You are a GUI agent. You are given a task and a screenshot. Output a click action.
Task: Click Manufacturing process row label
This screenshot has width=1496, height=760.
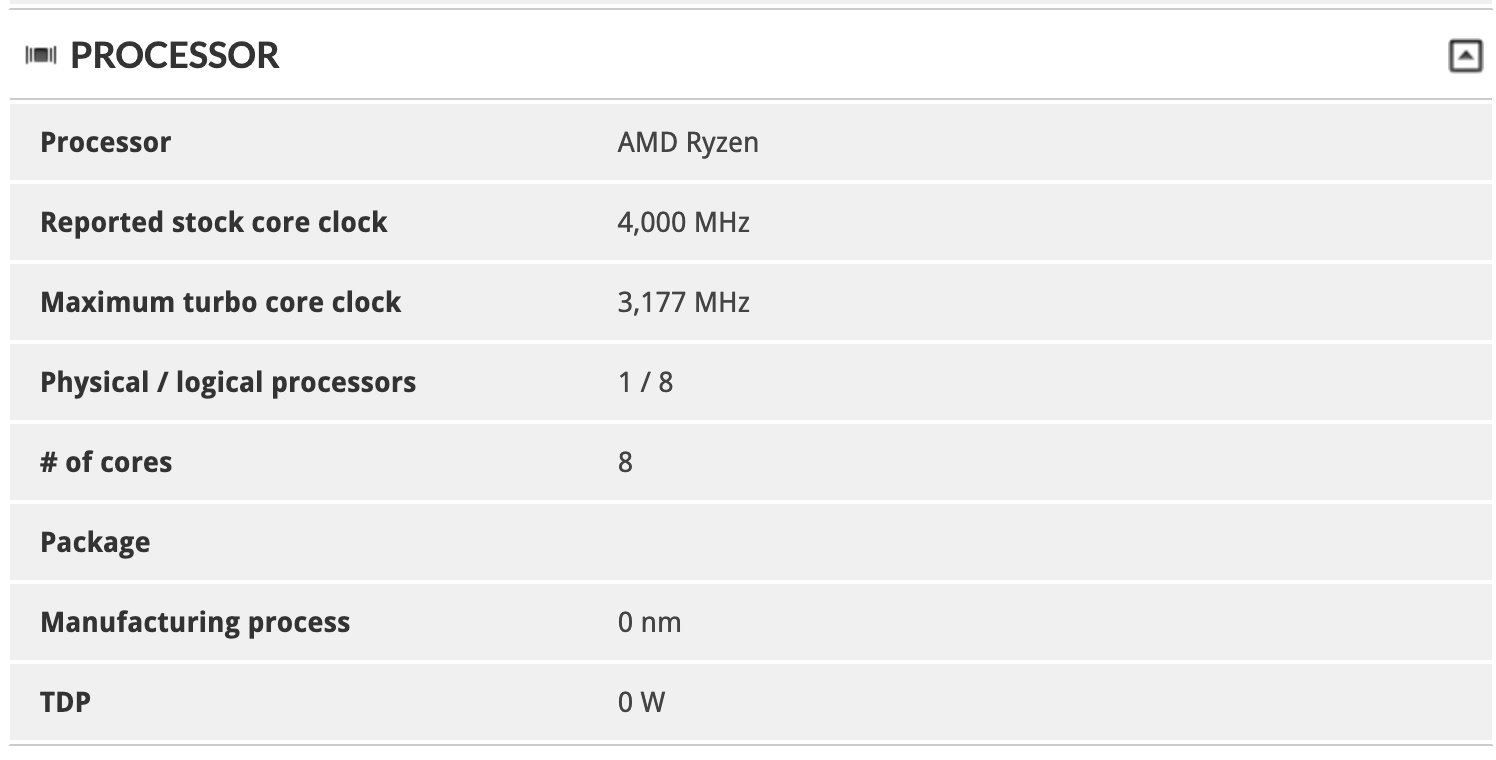pyautogui.click(x=195, y=622)
